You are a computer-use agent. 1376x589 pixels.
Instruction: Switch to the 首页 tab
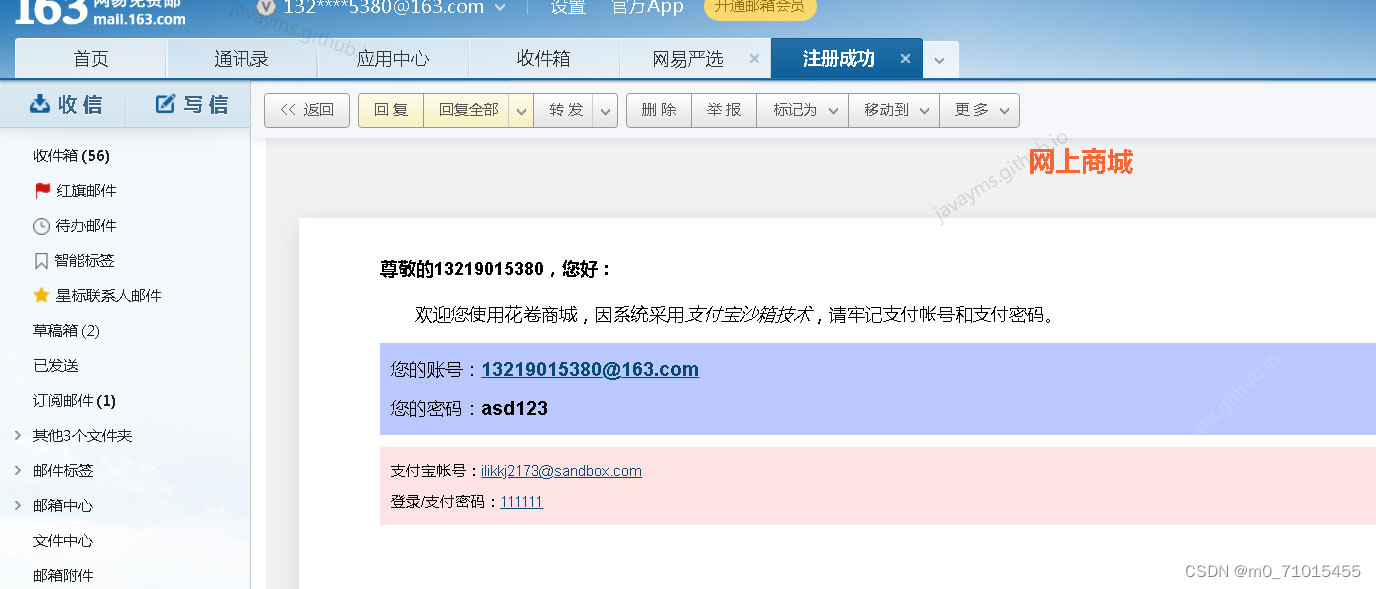click(x=91, y=59)
